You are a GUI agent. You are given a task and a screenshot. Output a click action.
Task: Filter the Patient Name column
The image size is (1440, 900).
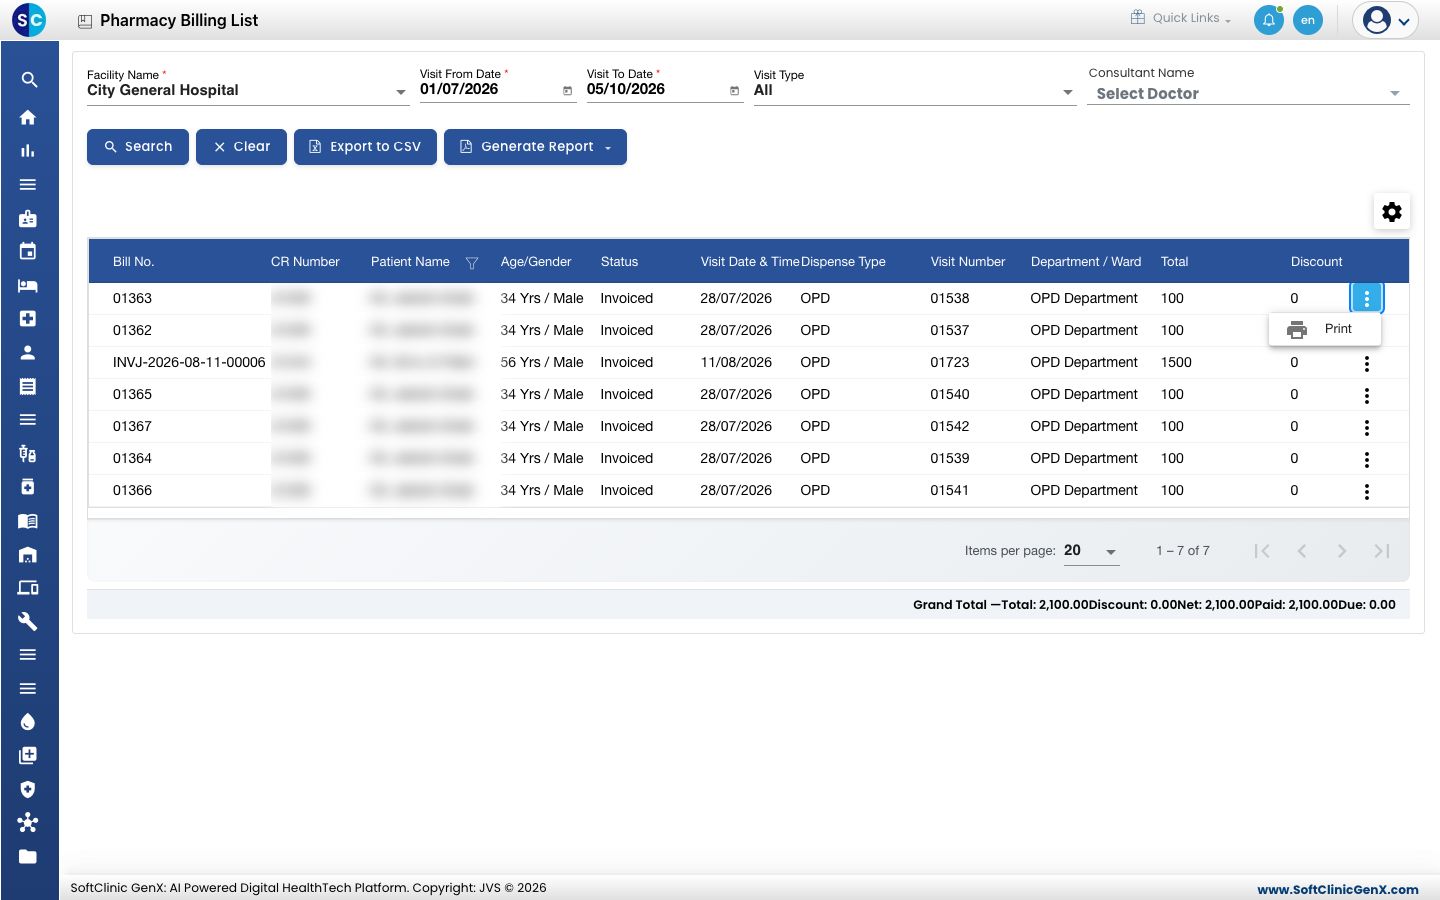click(x=472, y=263)
